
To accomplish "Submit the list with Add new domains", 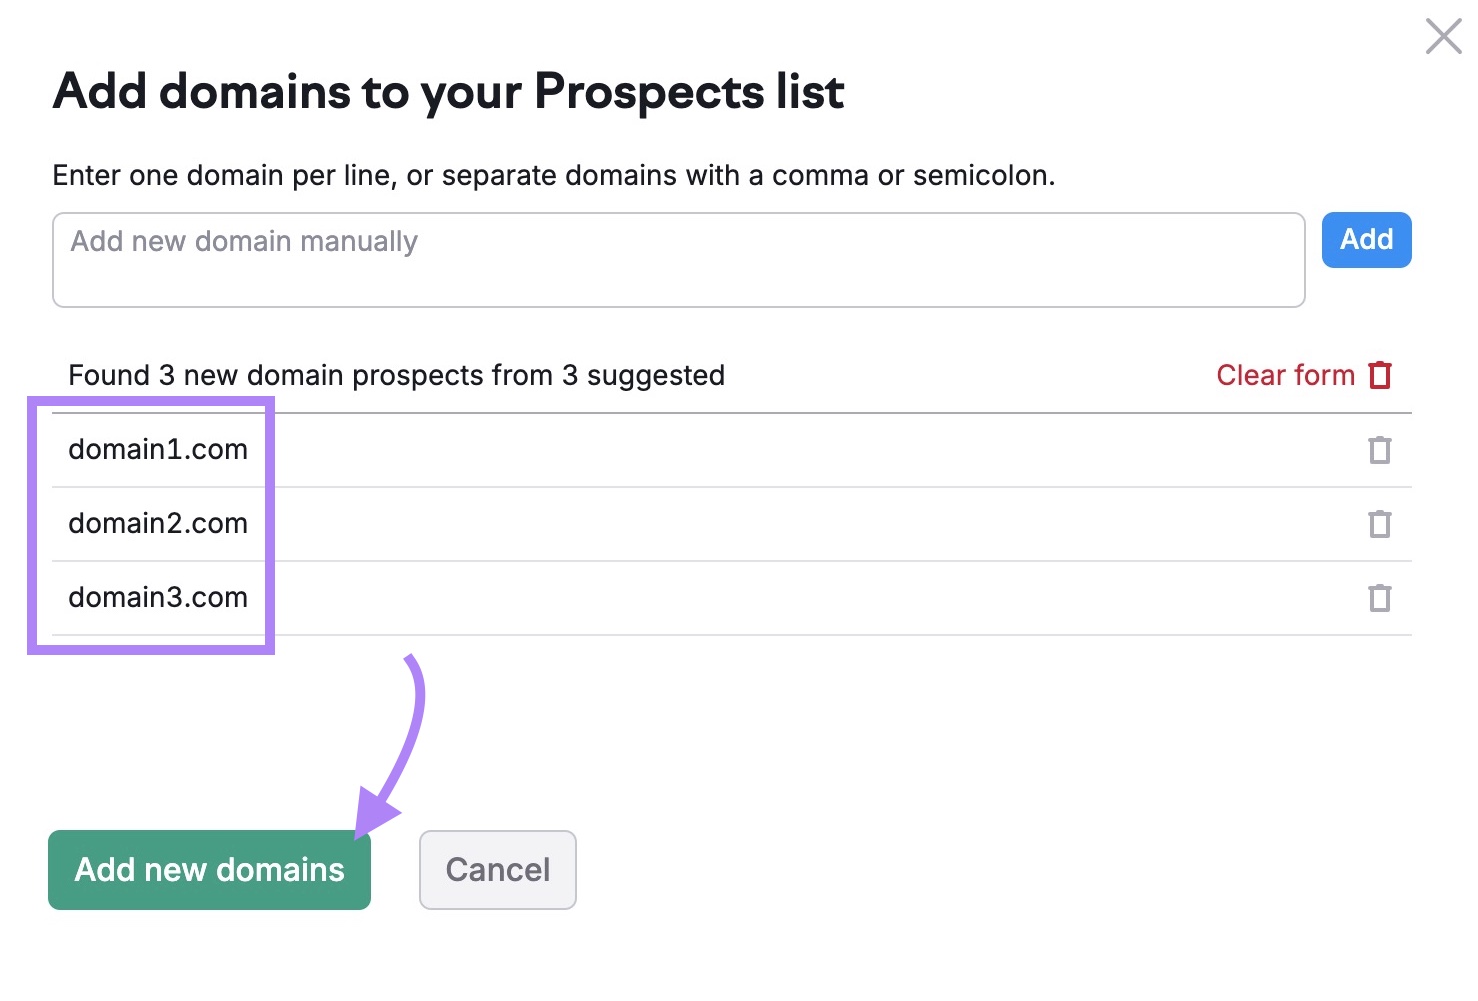I will point(208,869).
